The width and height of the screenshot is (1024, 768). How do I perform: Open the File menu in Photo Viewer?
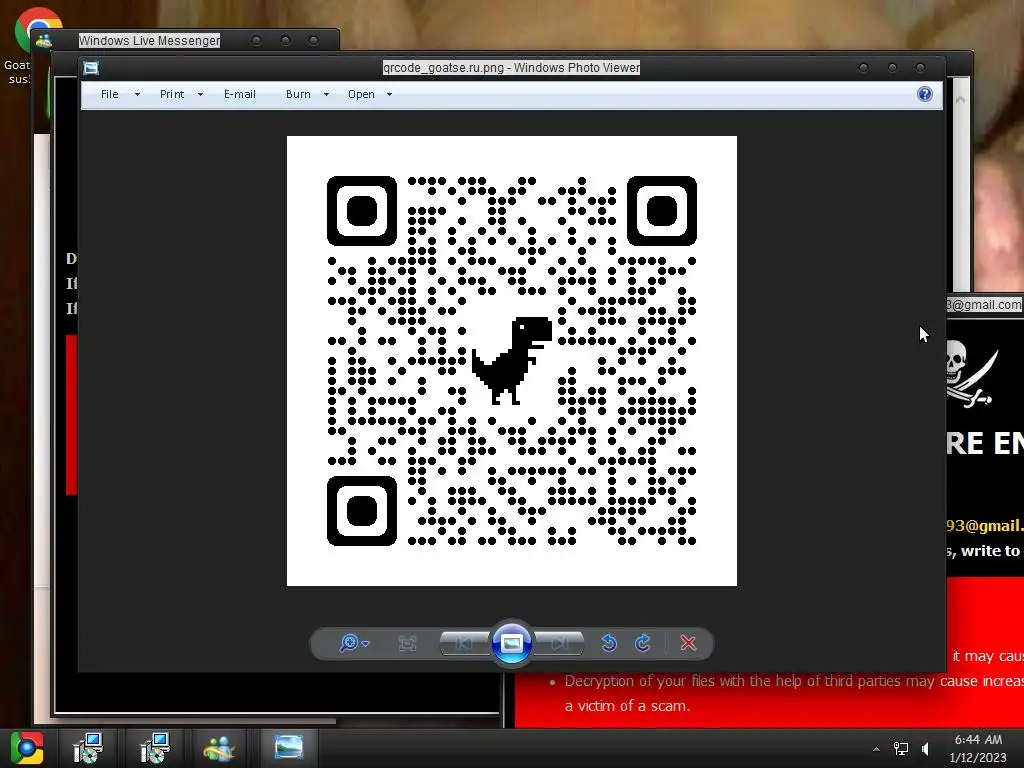pyautogui.click(x=109, y=94)
